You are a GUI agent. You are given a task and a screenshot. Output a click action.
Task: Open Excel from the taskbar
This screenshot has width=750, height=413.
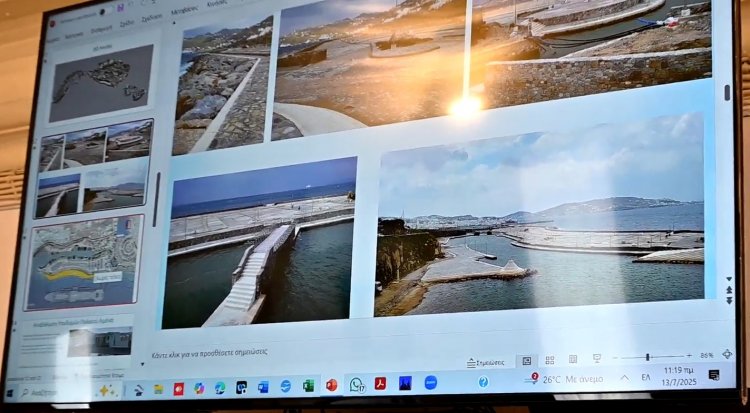coord(308,386)
